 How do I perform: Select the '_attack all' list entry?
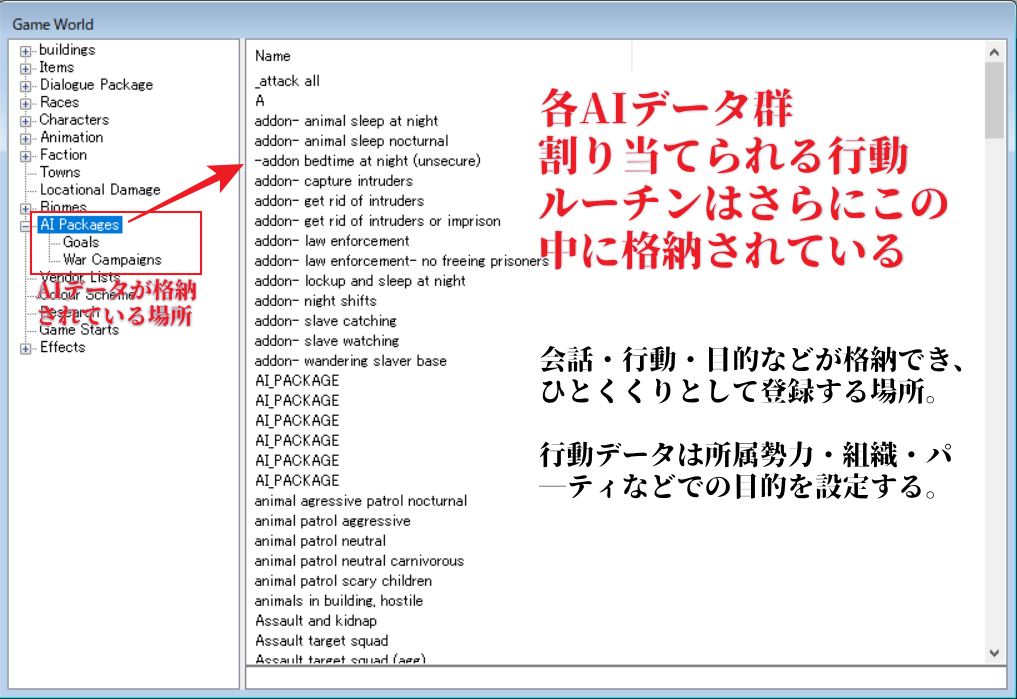pos(287,81)
